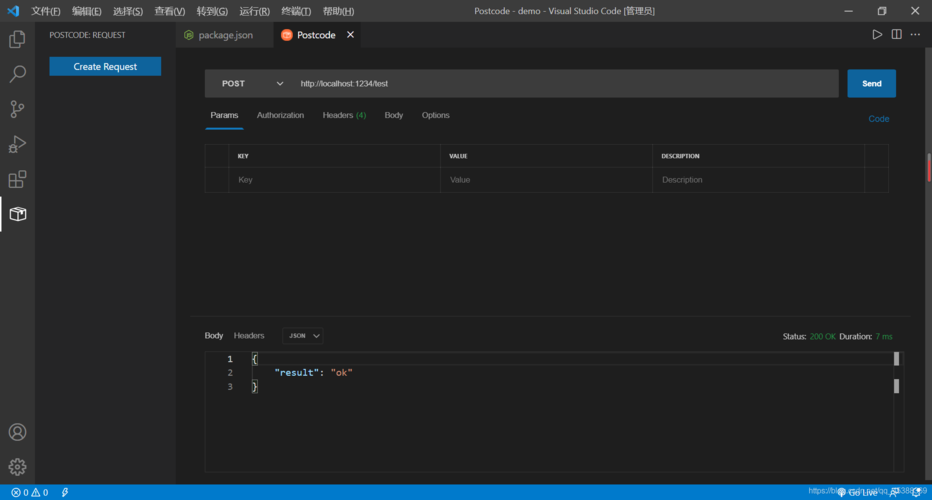Open the 查看(V) menu

pyautogui.click(x=169, y=11)
